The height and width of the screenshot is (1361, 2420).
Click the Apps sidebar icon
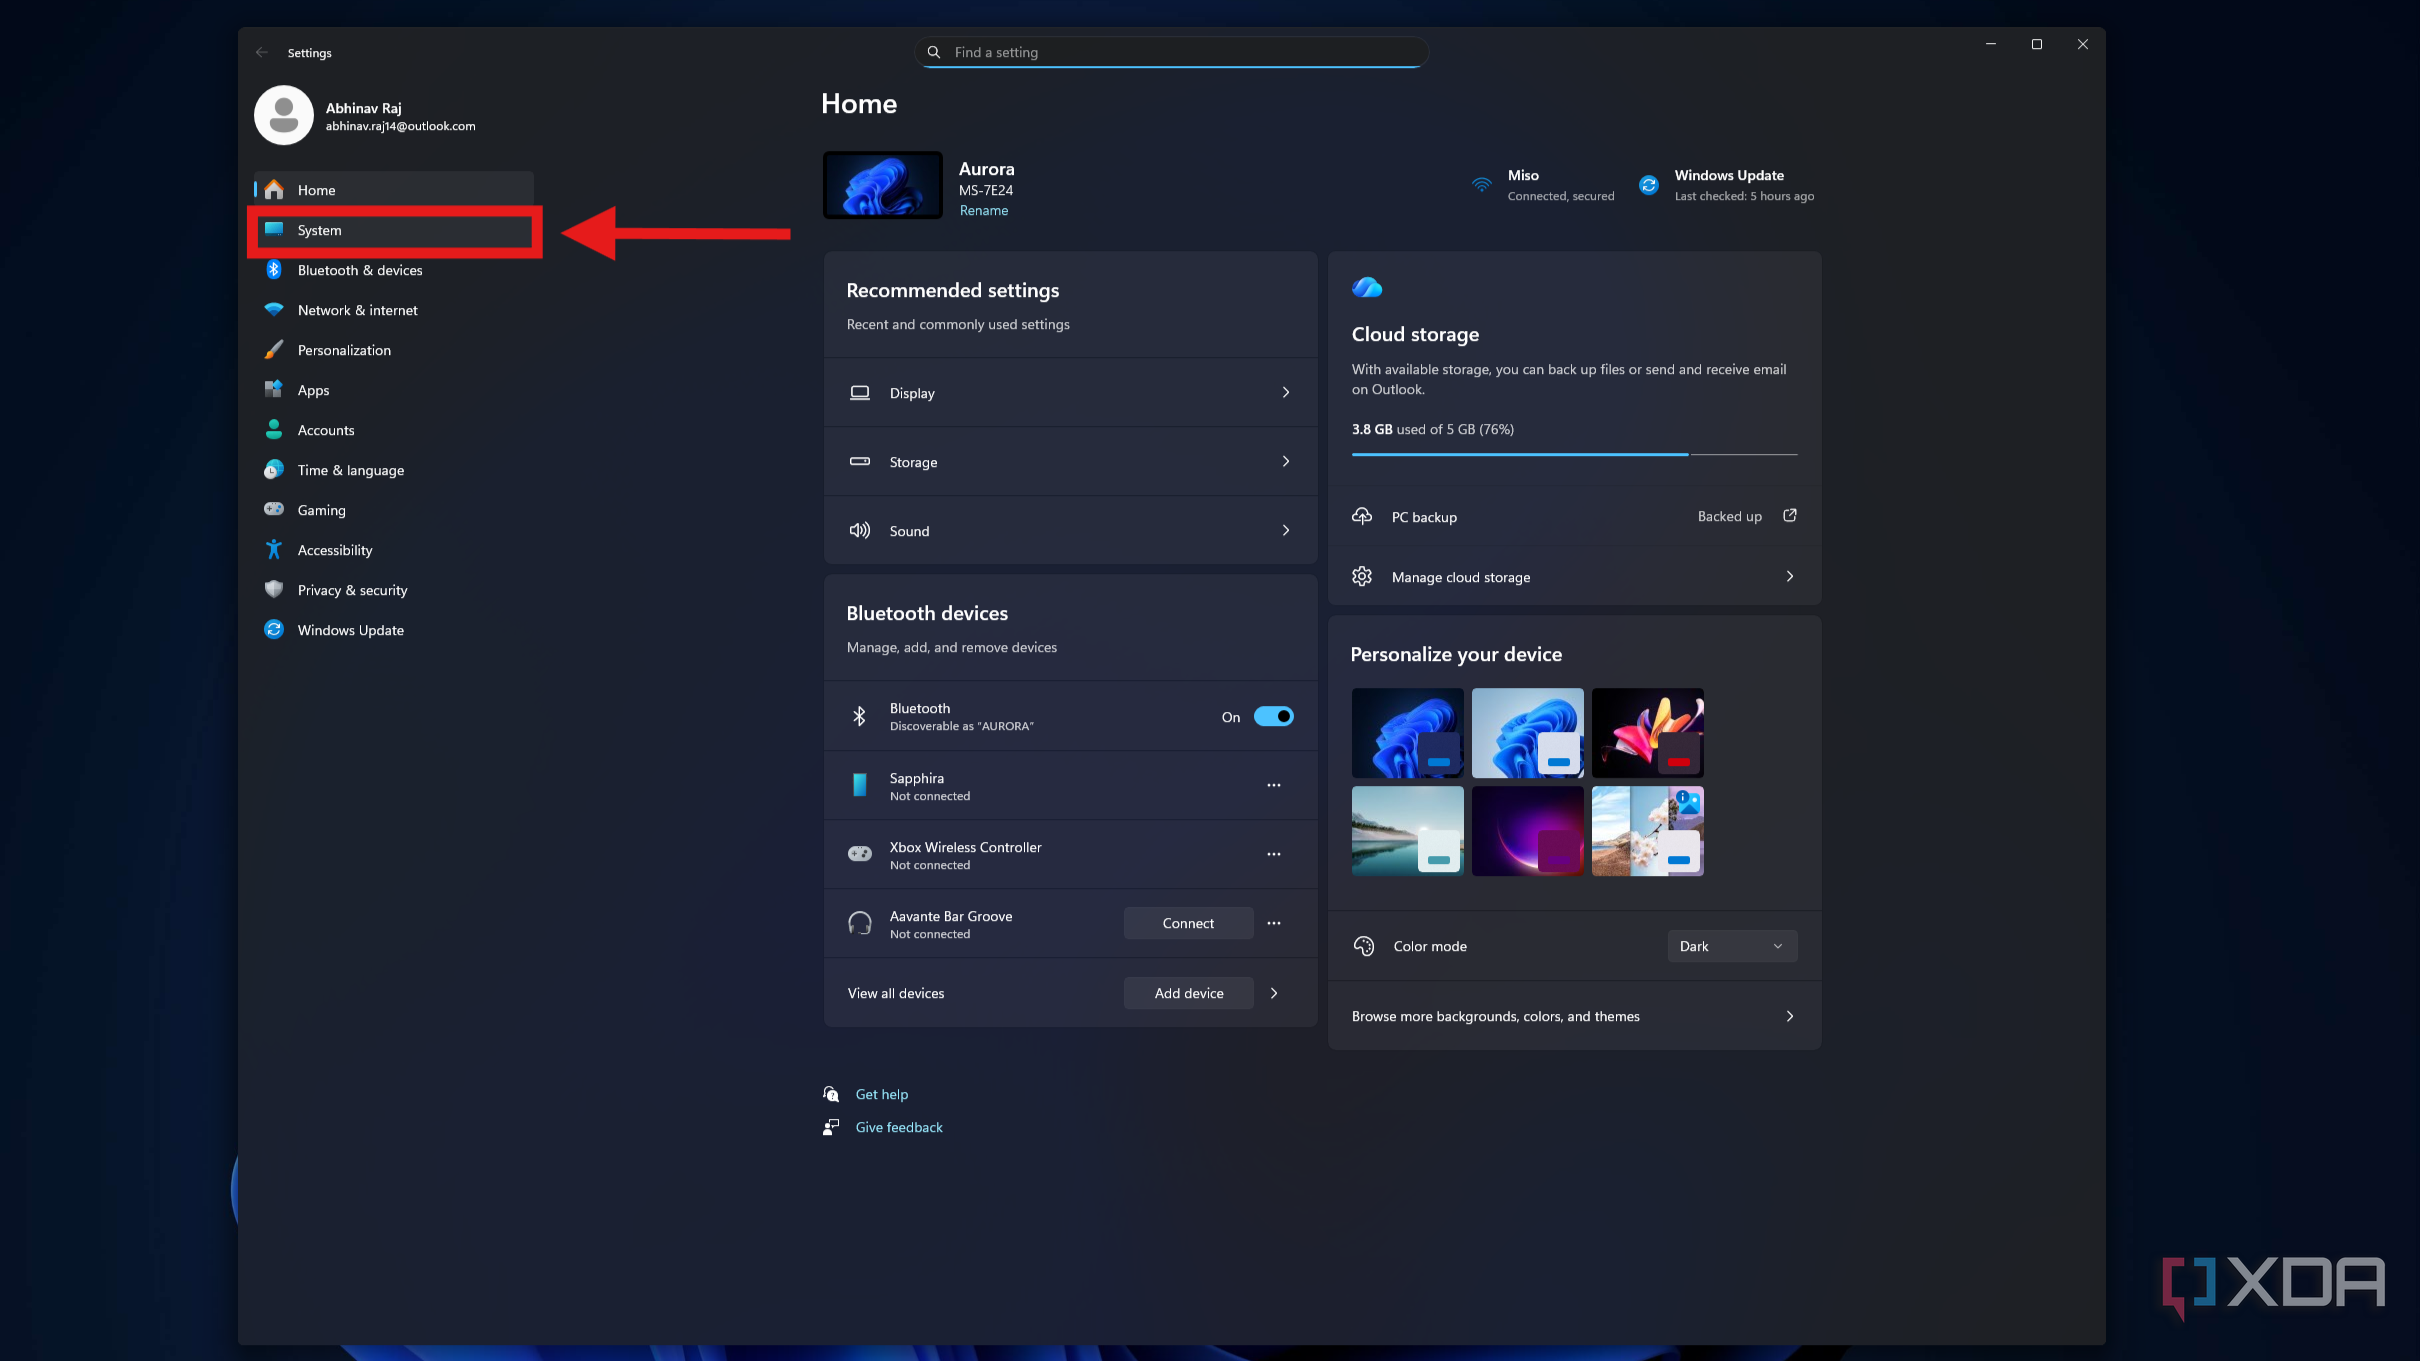[273, 390]
